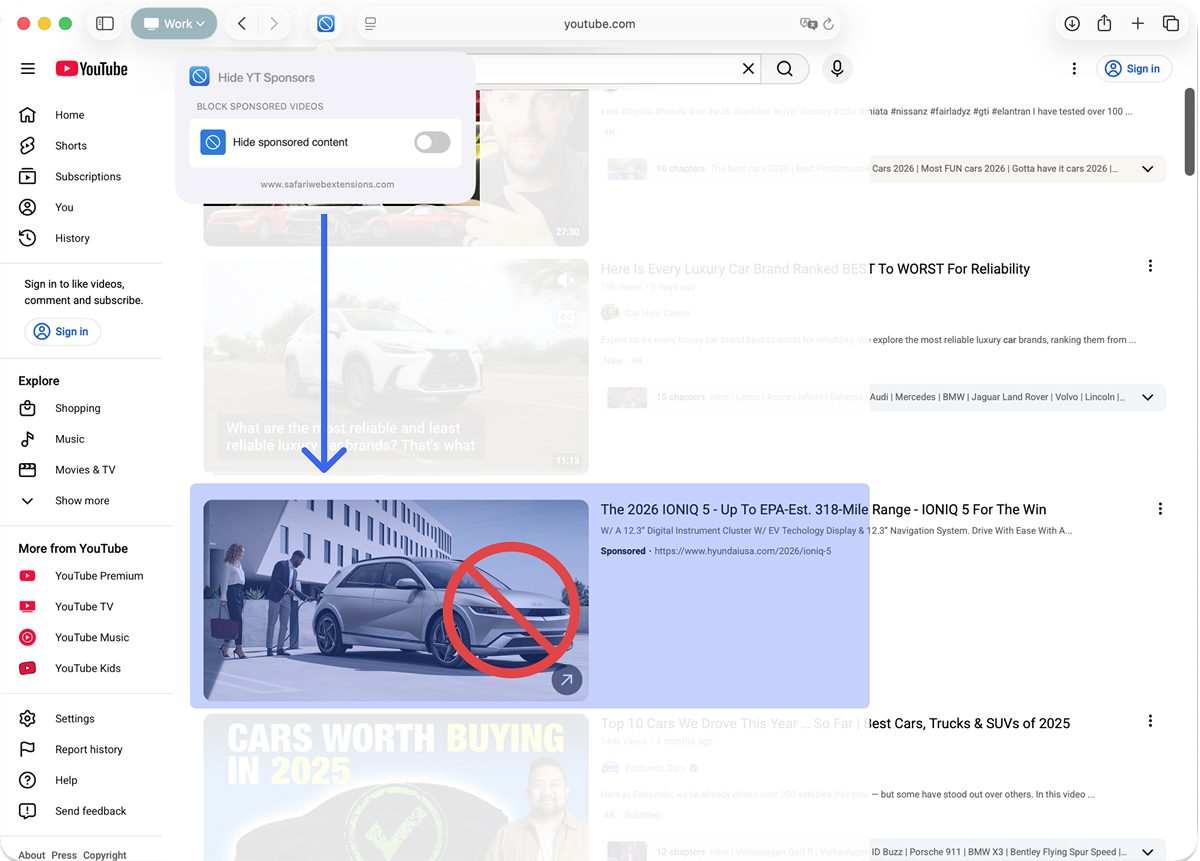
Task: Open YouTube hamburger guide menu
Action: click(x=28, y=68)
